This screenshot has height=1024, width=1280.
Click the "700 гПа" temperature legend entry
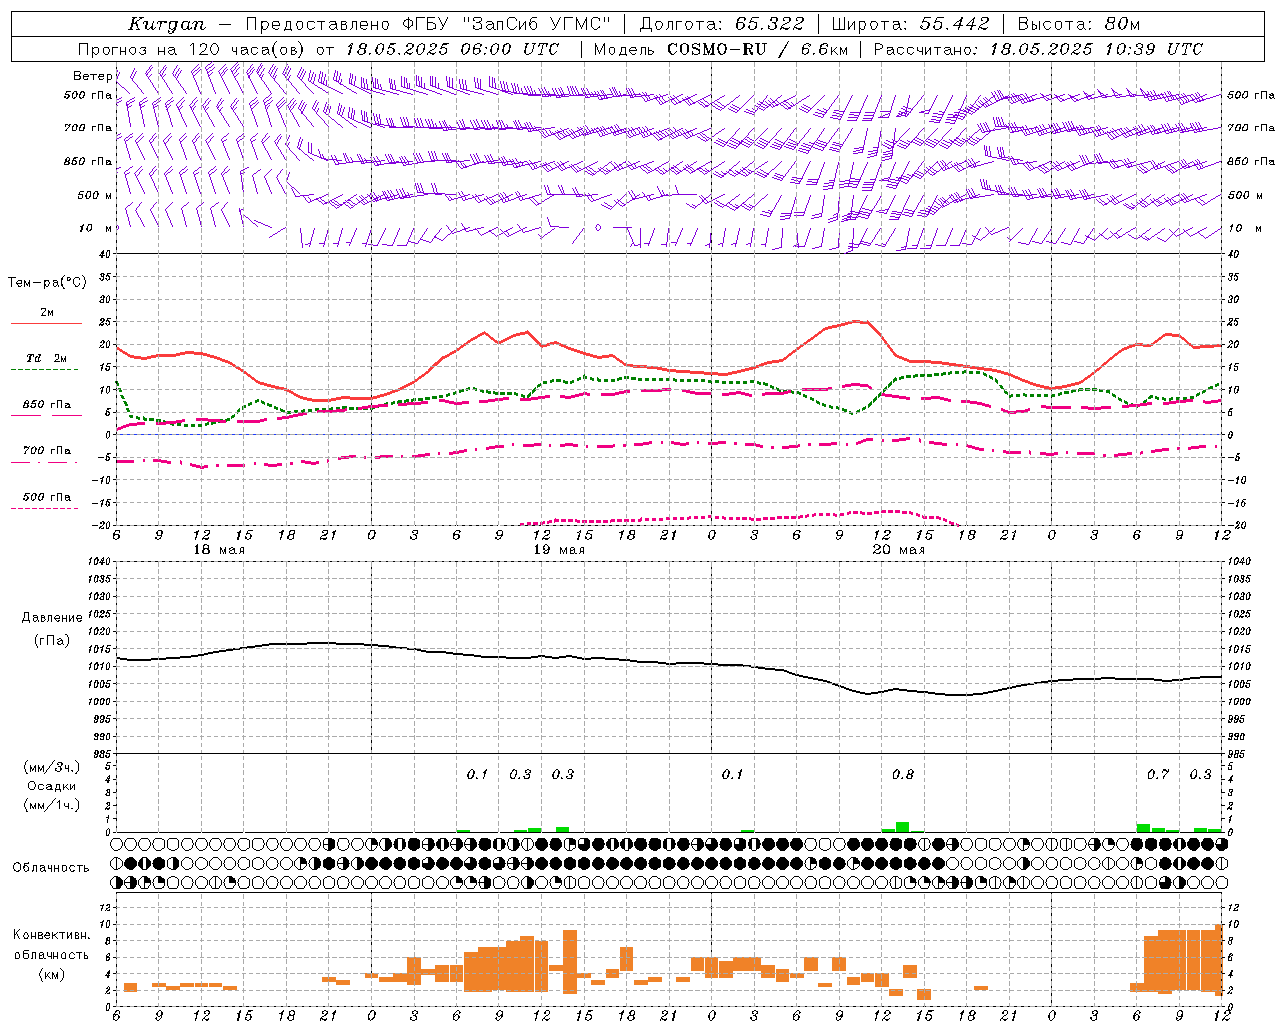click(47, 451)
